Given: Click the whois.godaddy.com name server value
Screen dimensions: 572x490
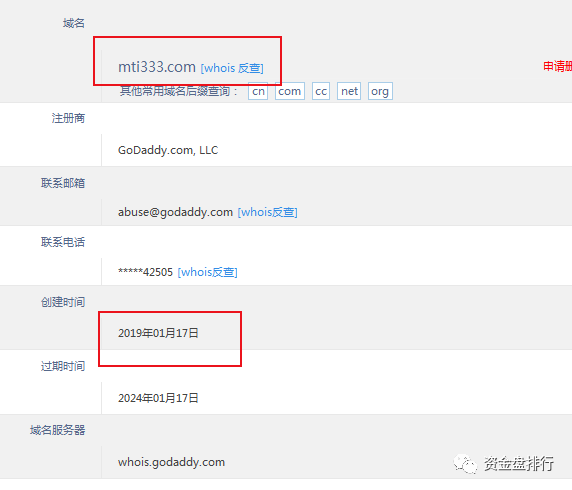Looking at the screenshot, I should pos(171,462).
